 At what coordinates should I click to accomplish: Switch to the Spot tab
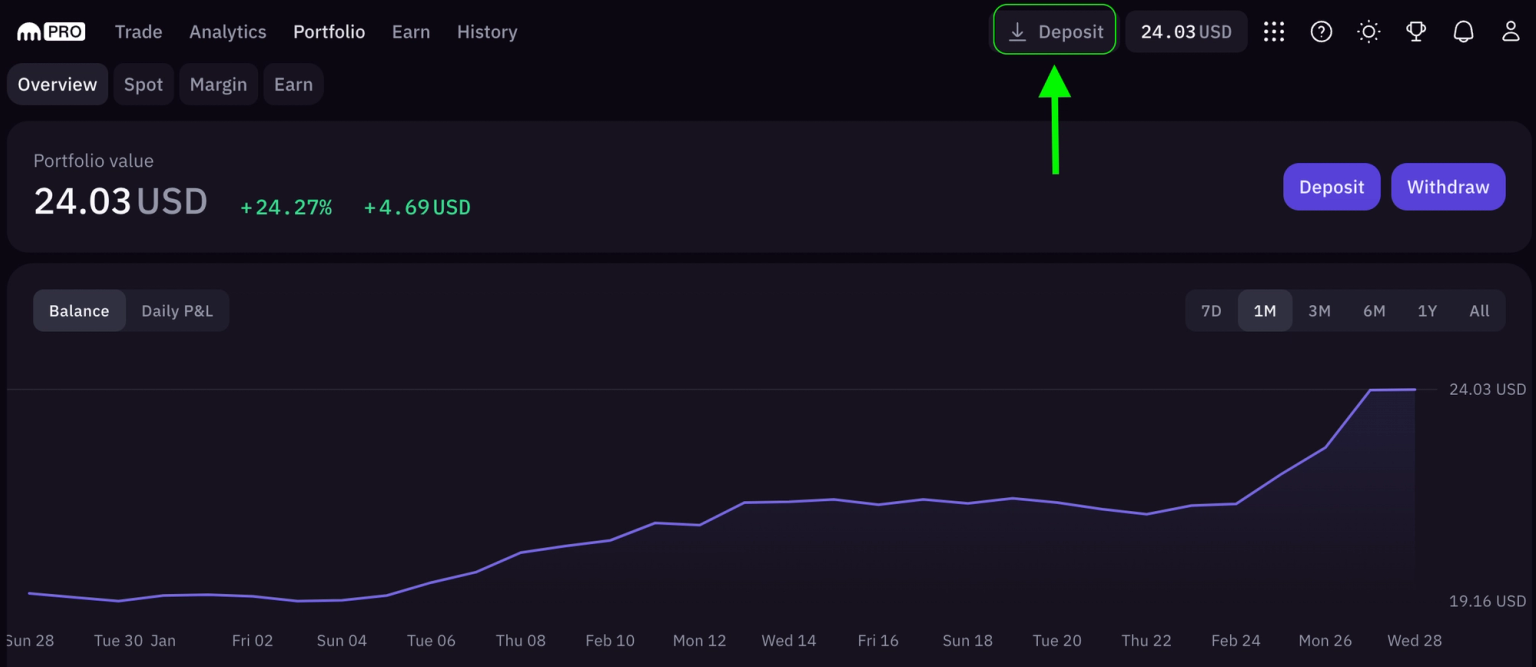click(x=143, y=85)
